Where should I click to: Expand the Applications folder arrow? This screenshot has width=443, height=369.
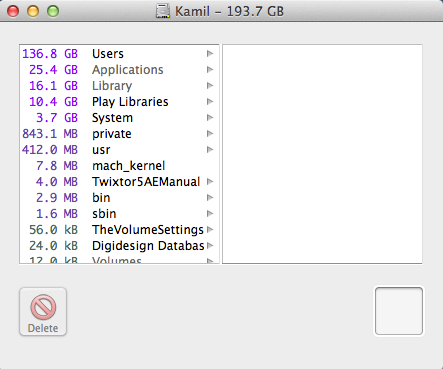[210, 70]
